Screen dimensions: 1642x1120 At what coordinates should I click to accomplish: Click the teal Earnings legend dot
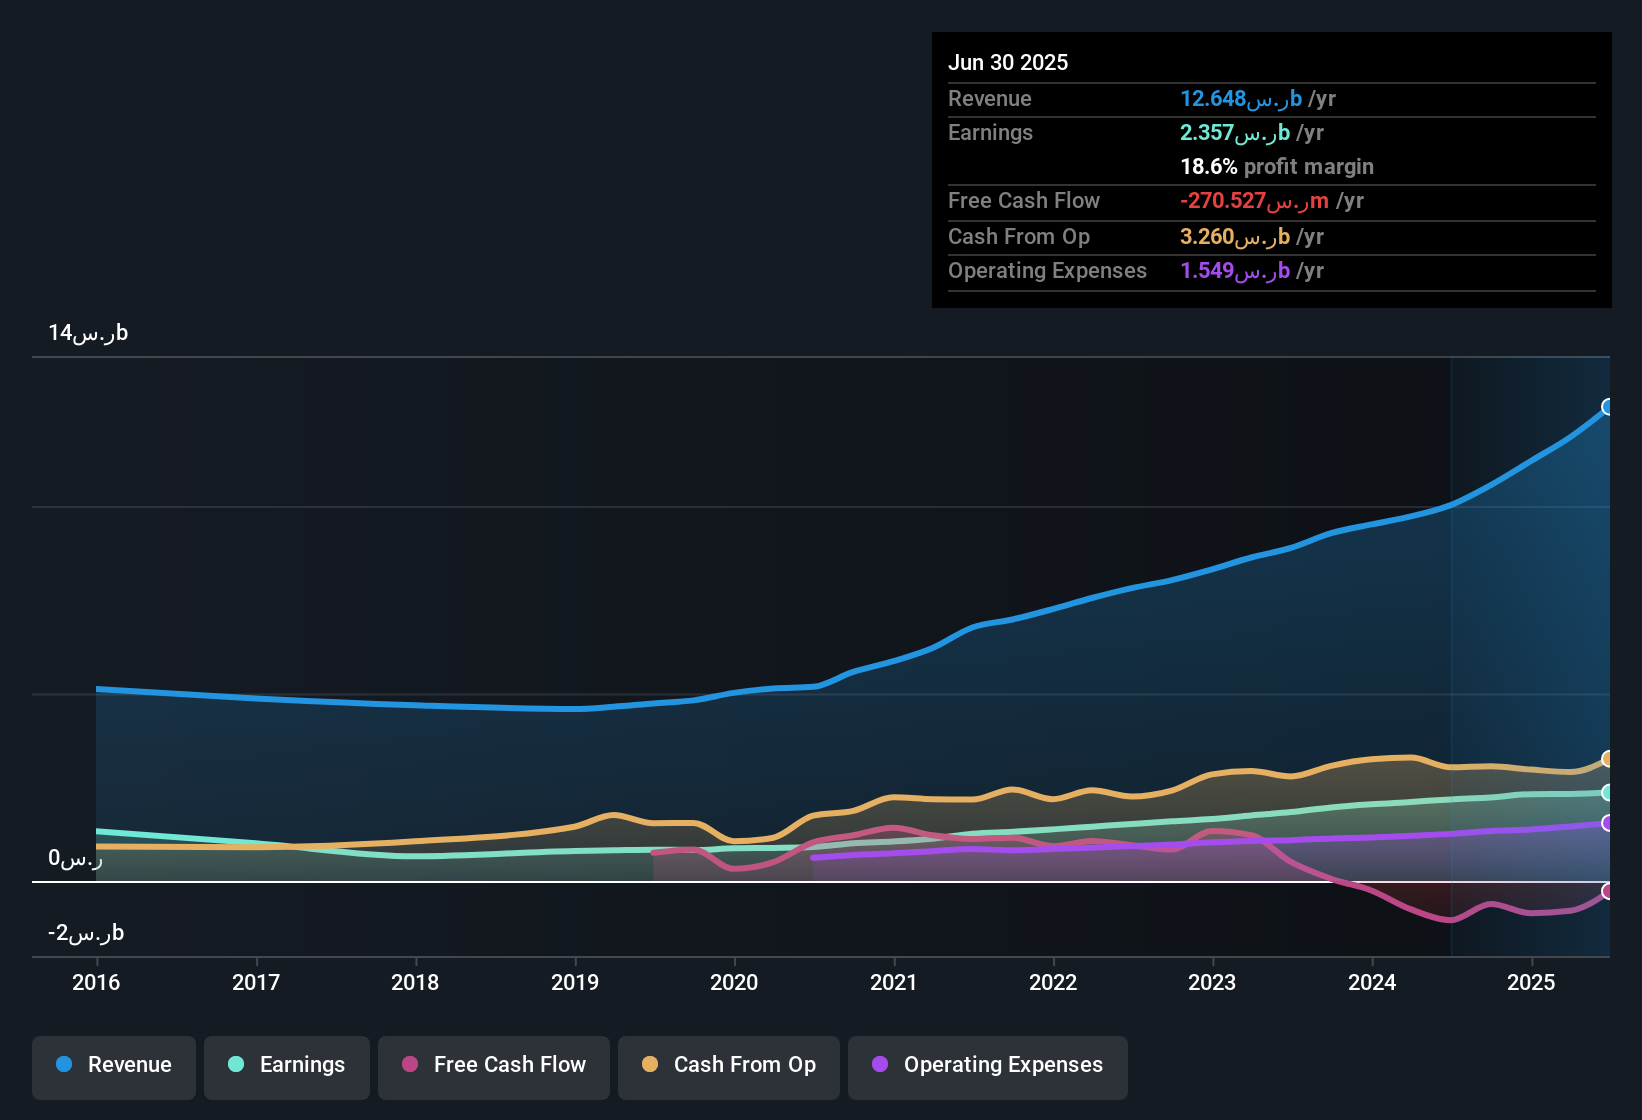[x=236, y=1065]
